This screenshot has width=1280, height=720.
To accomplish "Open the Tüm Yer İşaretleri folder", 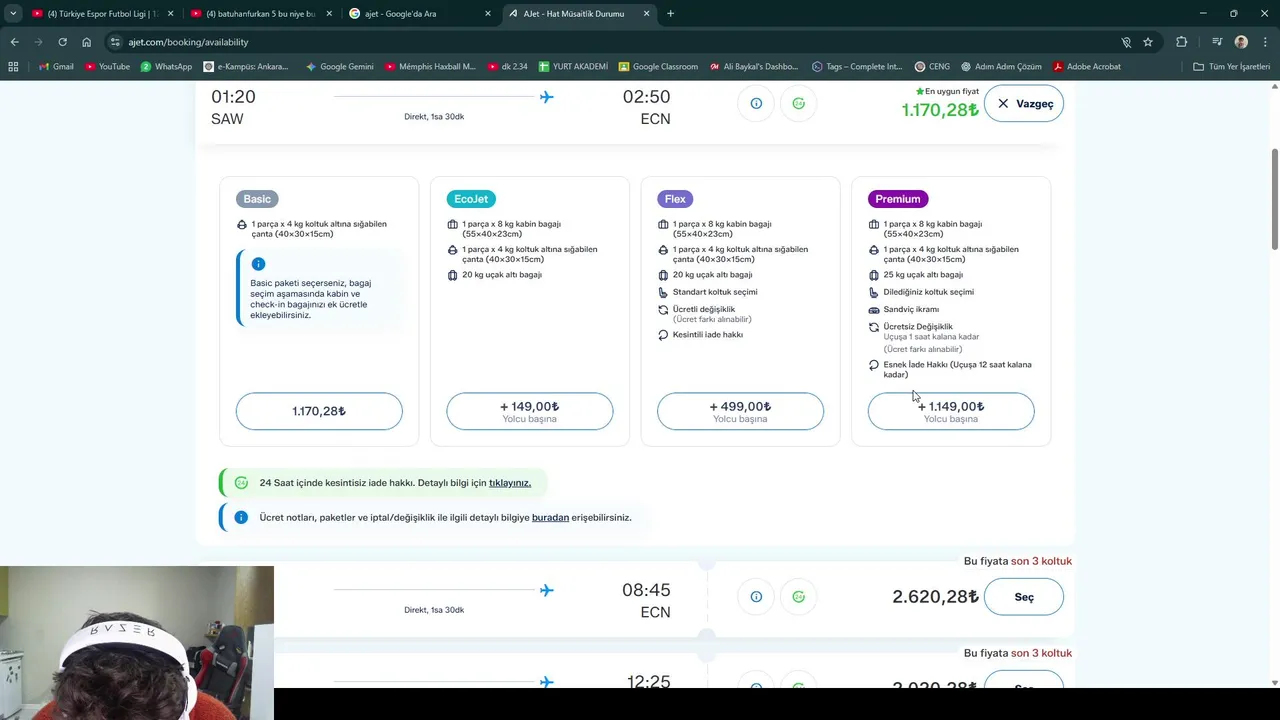I will (x=1231, y=67).
